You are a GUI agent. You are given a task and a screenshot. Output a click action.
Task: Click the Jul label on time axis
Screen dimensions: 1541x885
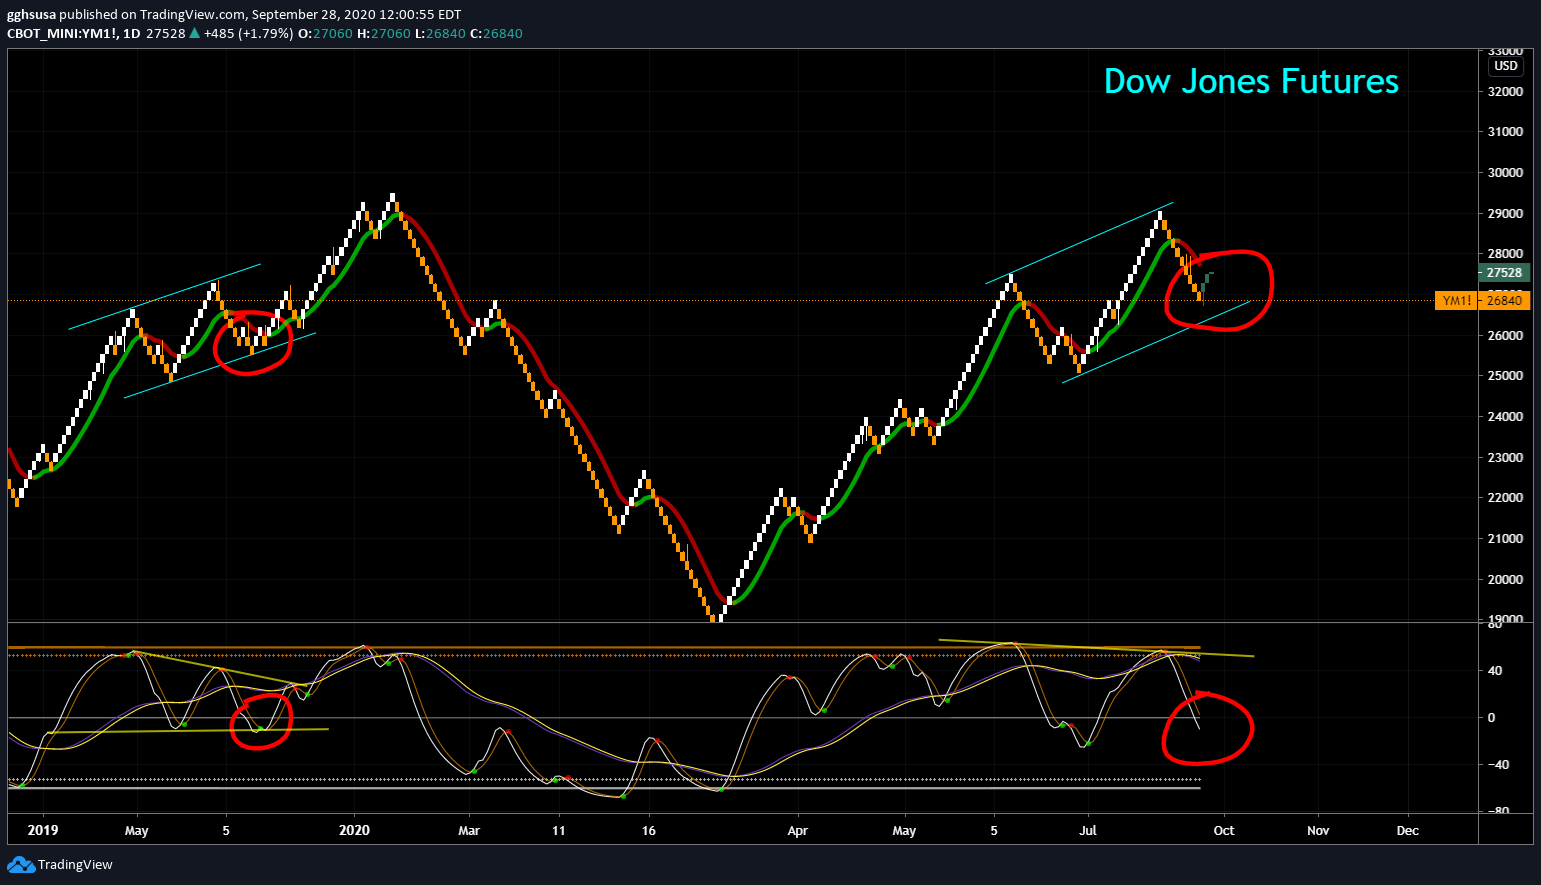click(1088, 830)
